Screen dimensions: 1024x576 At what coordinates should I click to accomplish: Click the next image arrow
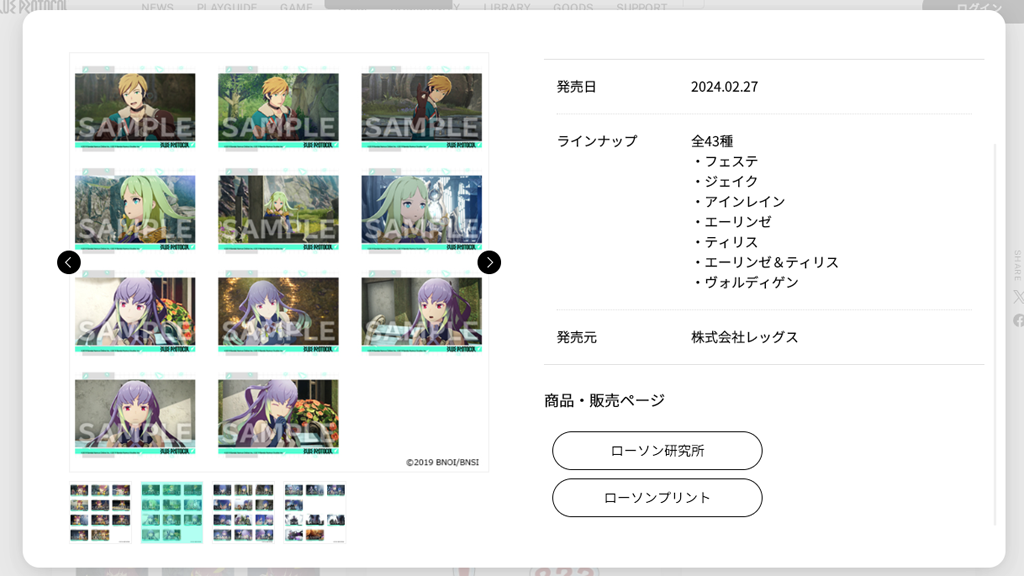(489, 262)
